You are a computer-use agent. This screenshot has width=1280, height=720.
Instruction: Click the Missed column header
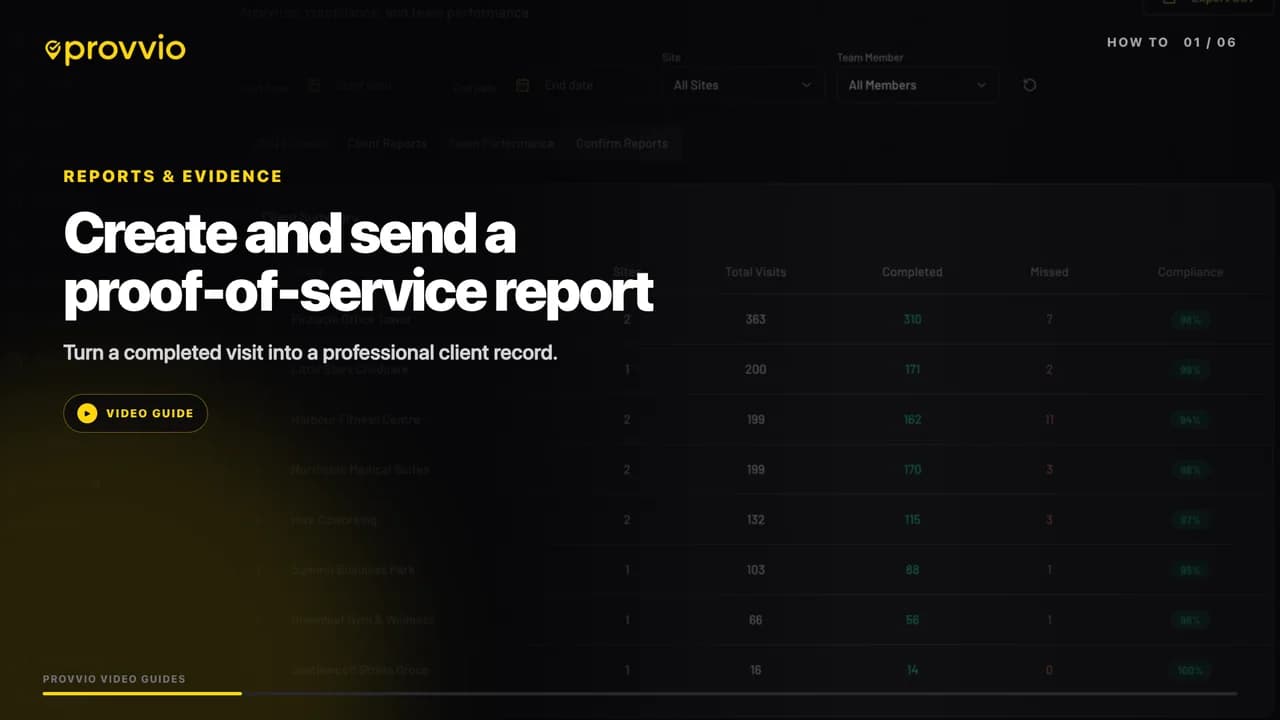[1049, 272]
